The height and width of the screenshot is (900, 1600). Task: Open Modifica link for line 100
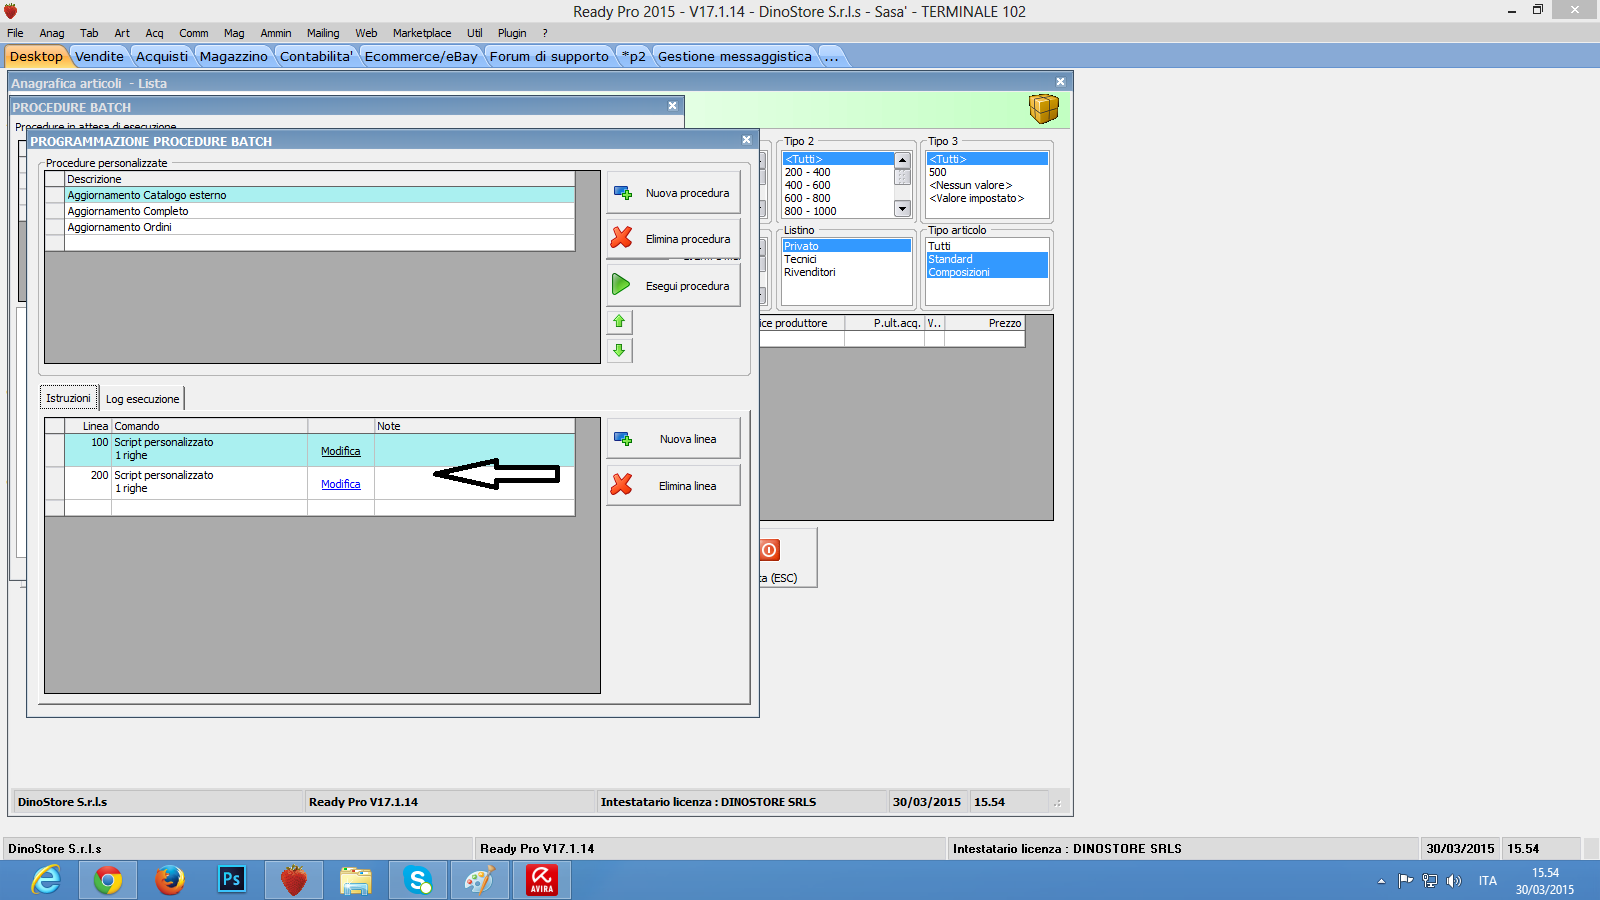click(340, 451)
